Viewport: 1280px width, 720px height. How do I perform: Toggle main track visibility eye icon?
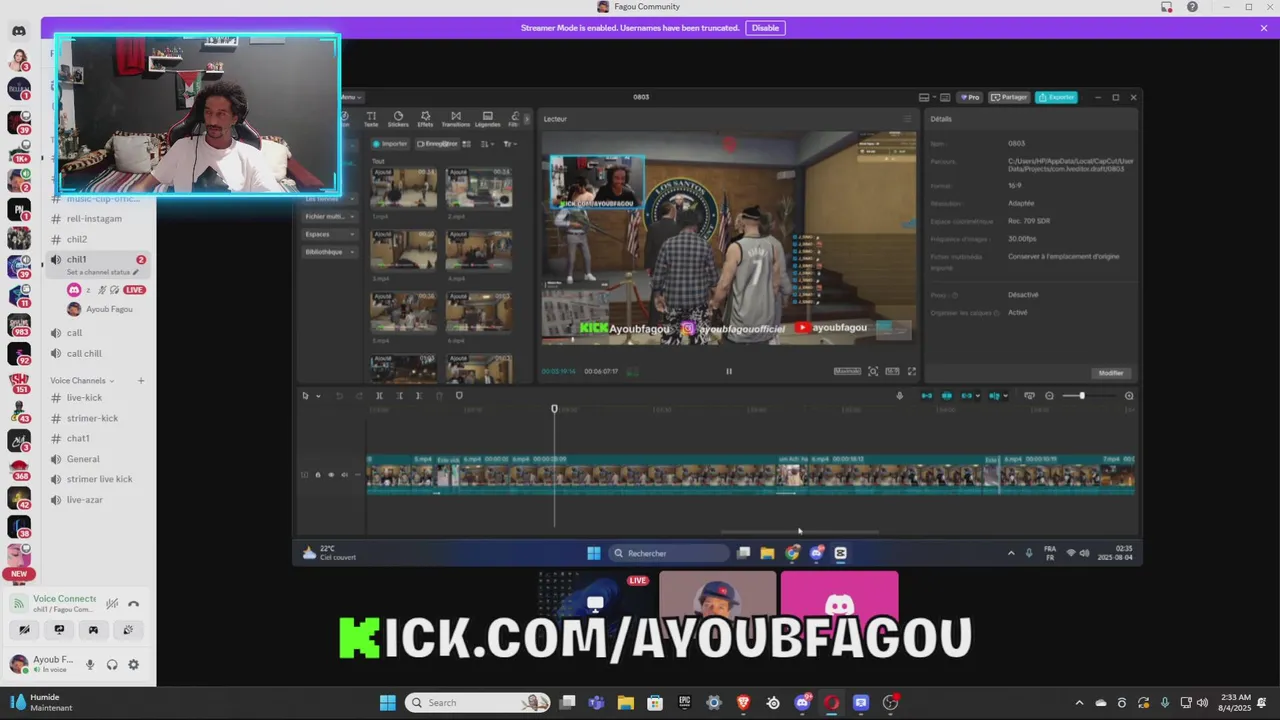[331, 475]
